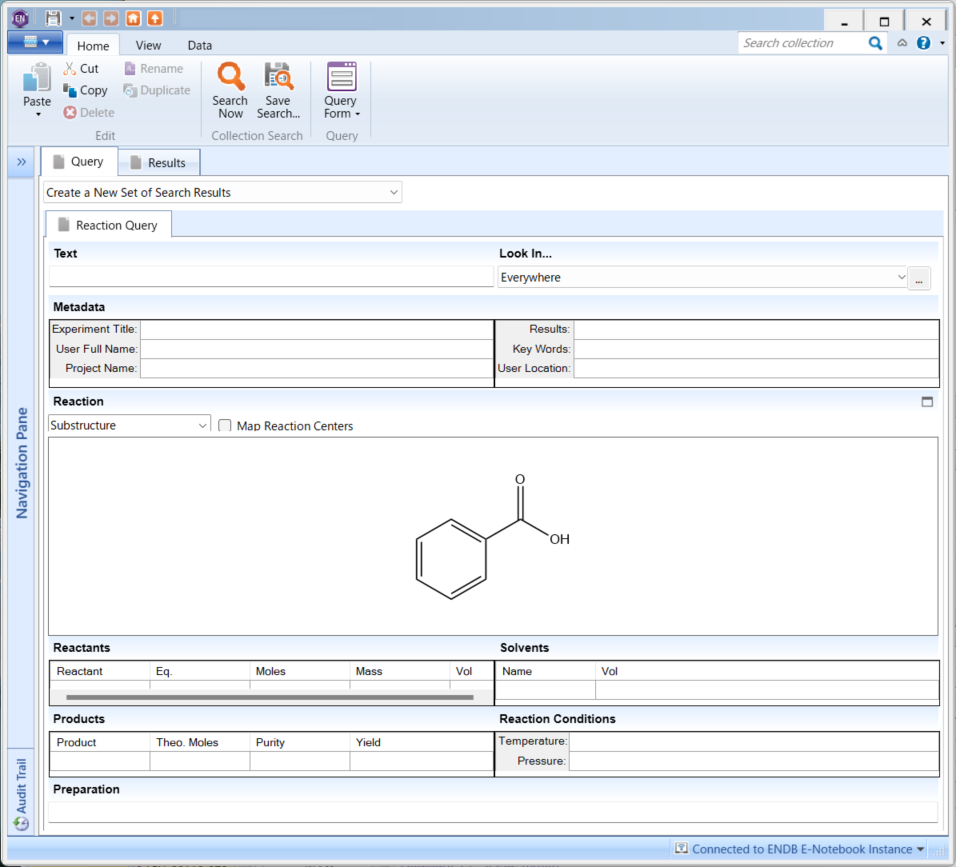The height and width of the screenshot is (867, 956).
Task: Click the Search Now magnifier icon
Action: click(230, 77)
